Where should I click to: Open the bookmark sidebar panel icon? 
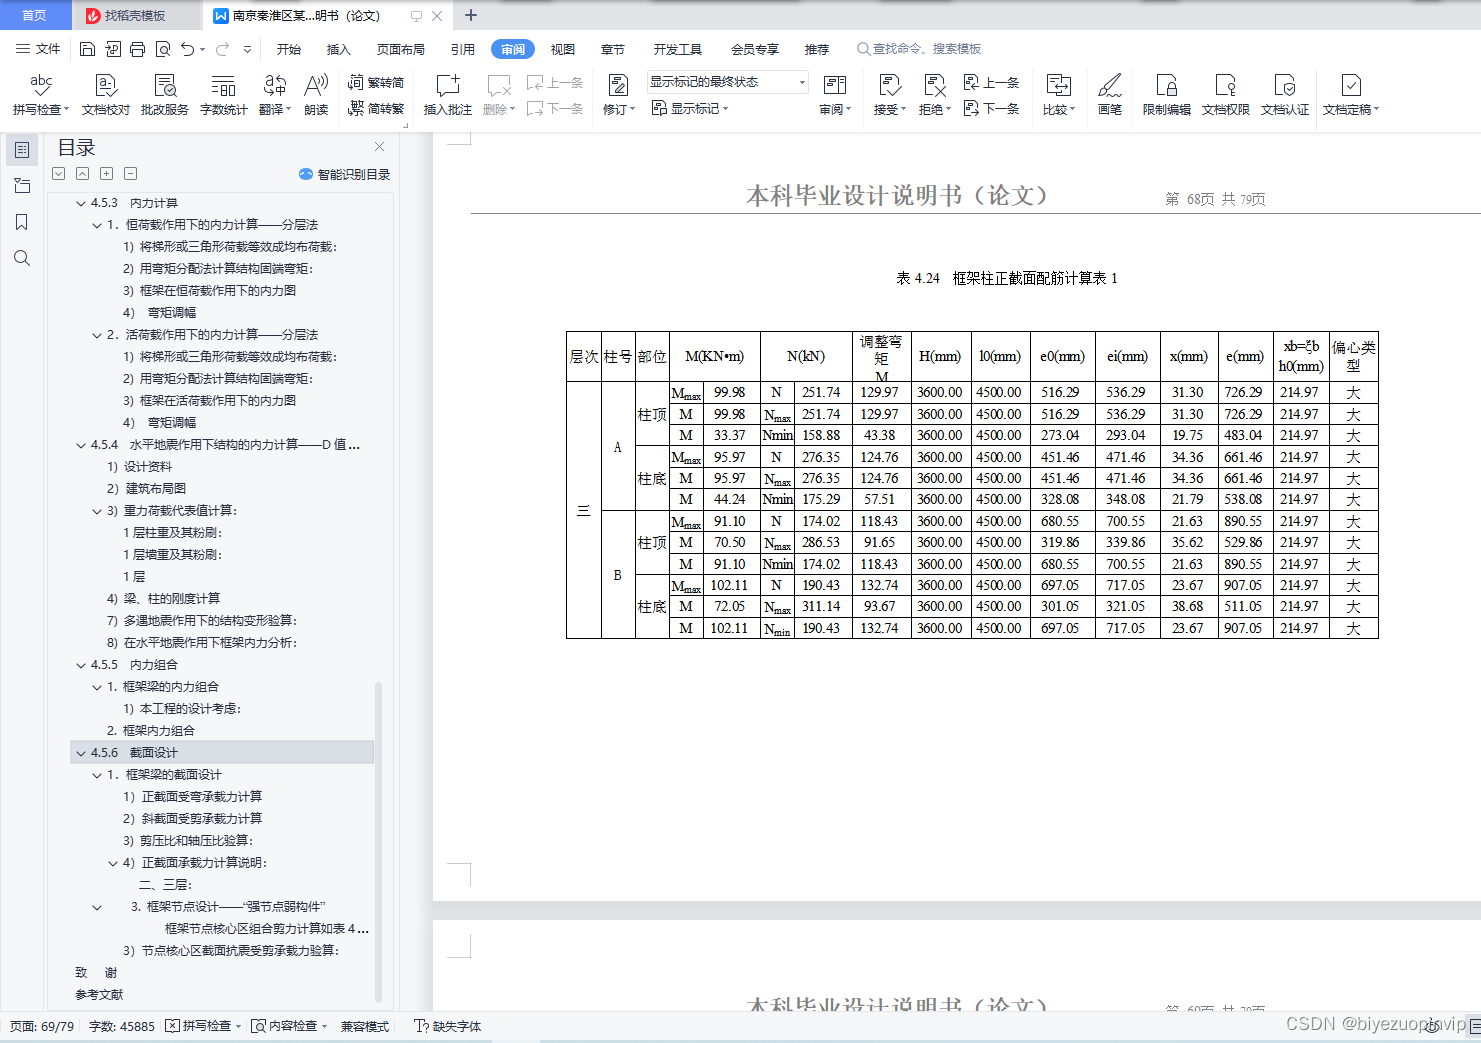tap(22, 222)
